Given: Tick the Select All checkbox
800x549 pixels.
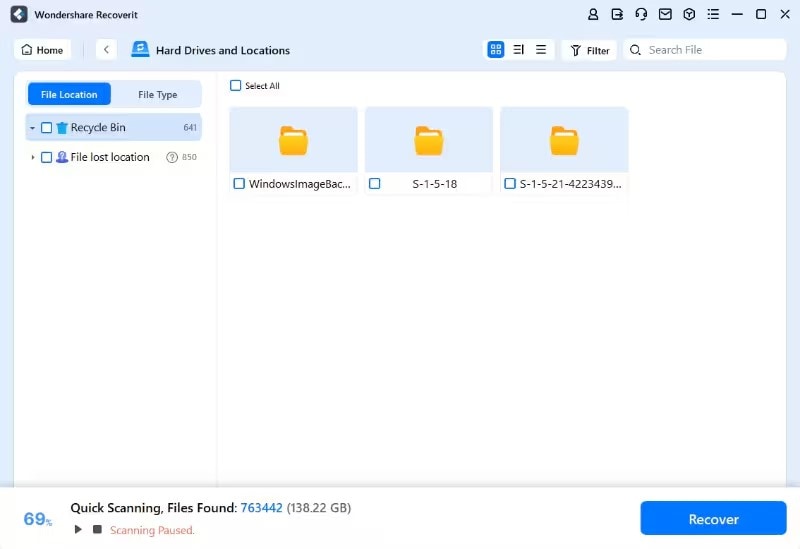Looking at the screenshot, I should (235, 86).
